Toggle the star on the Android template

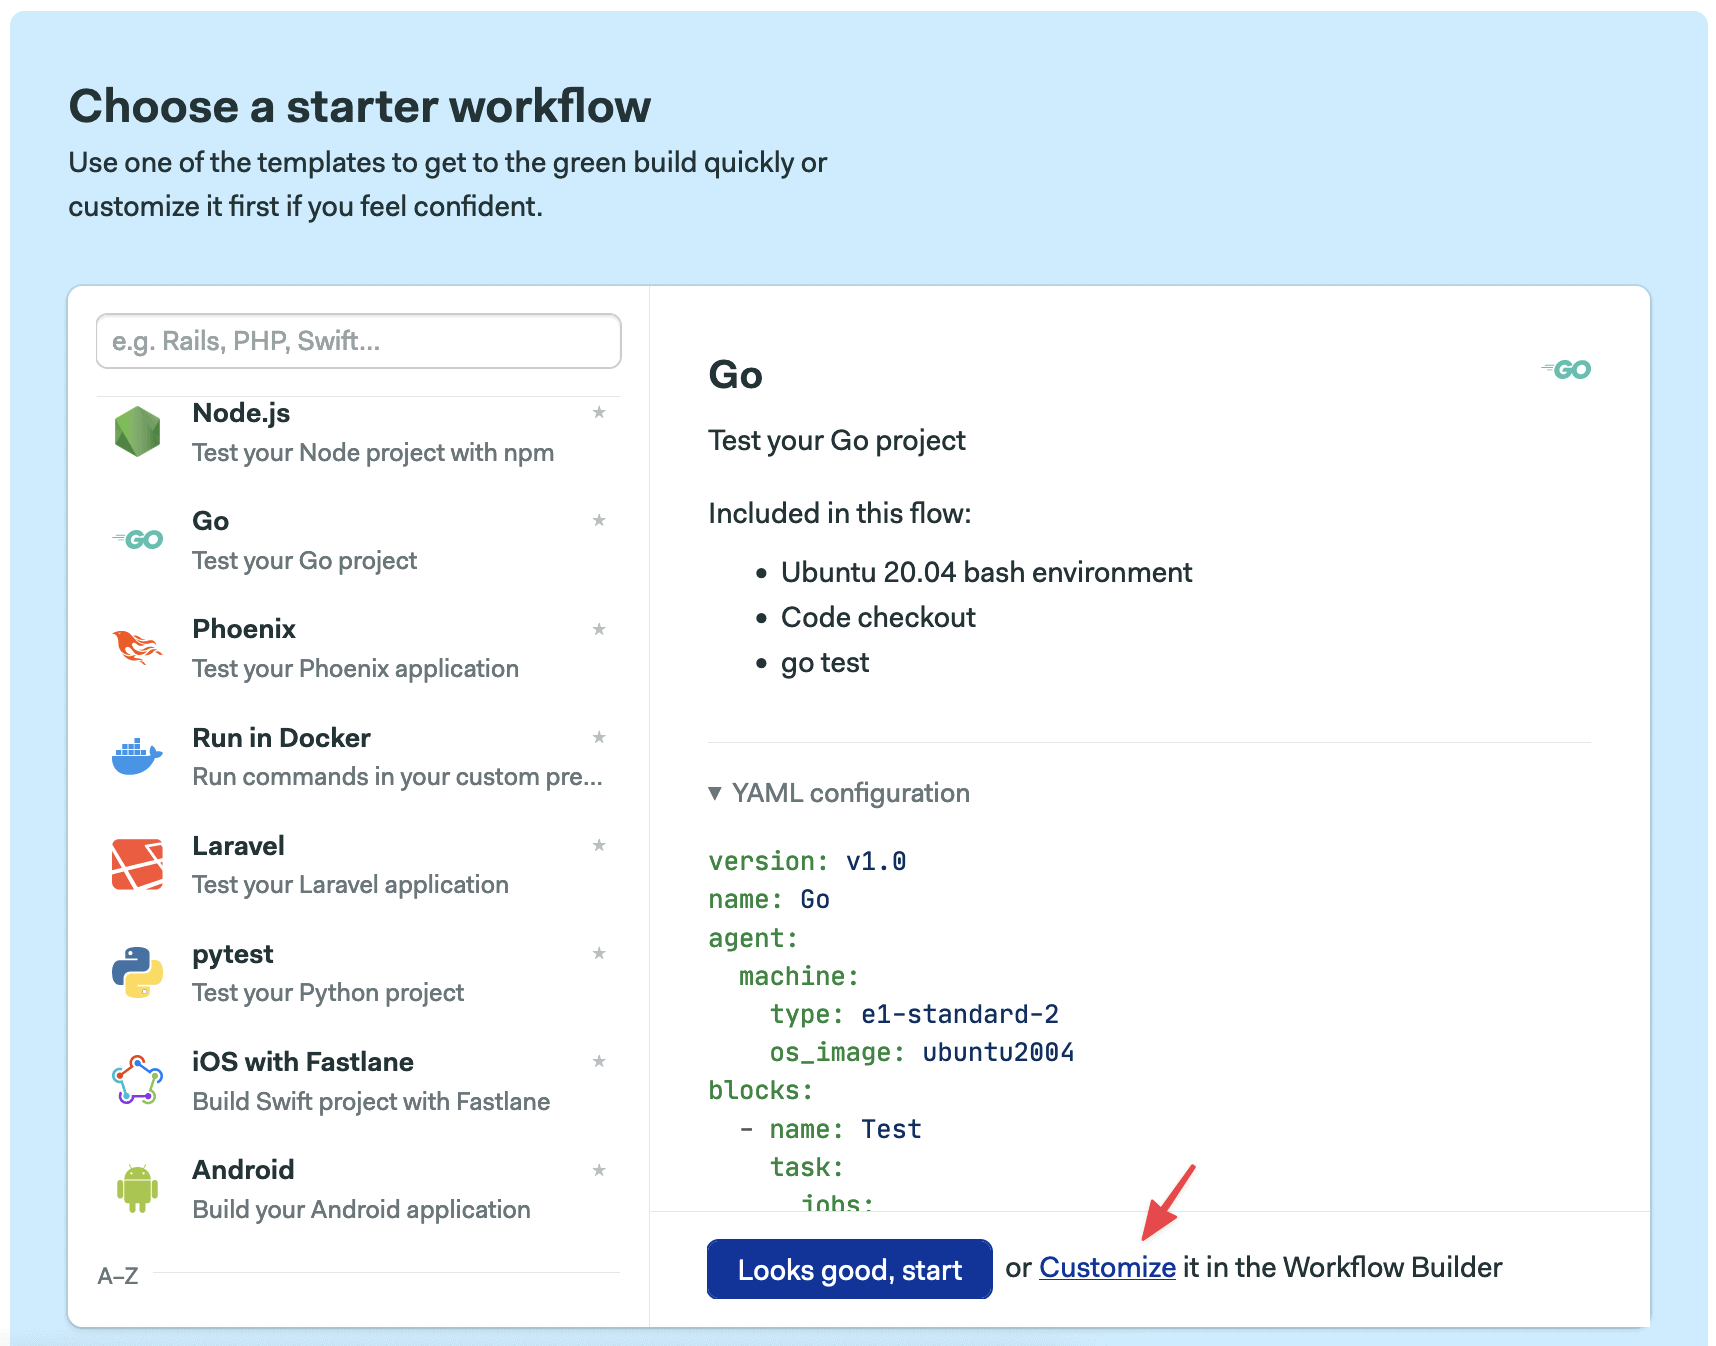[599, 1169]
